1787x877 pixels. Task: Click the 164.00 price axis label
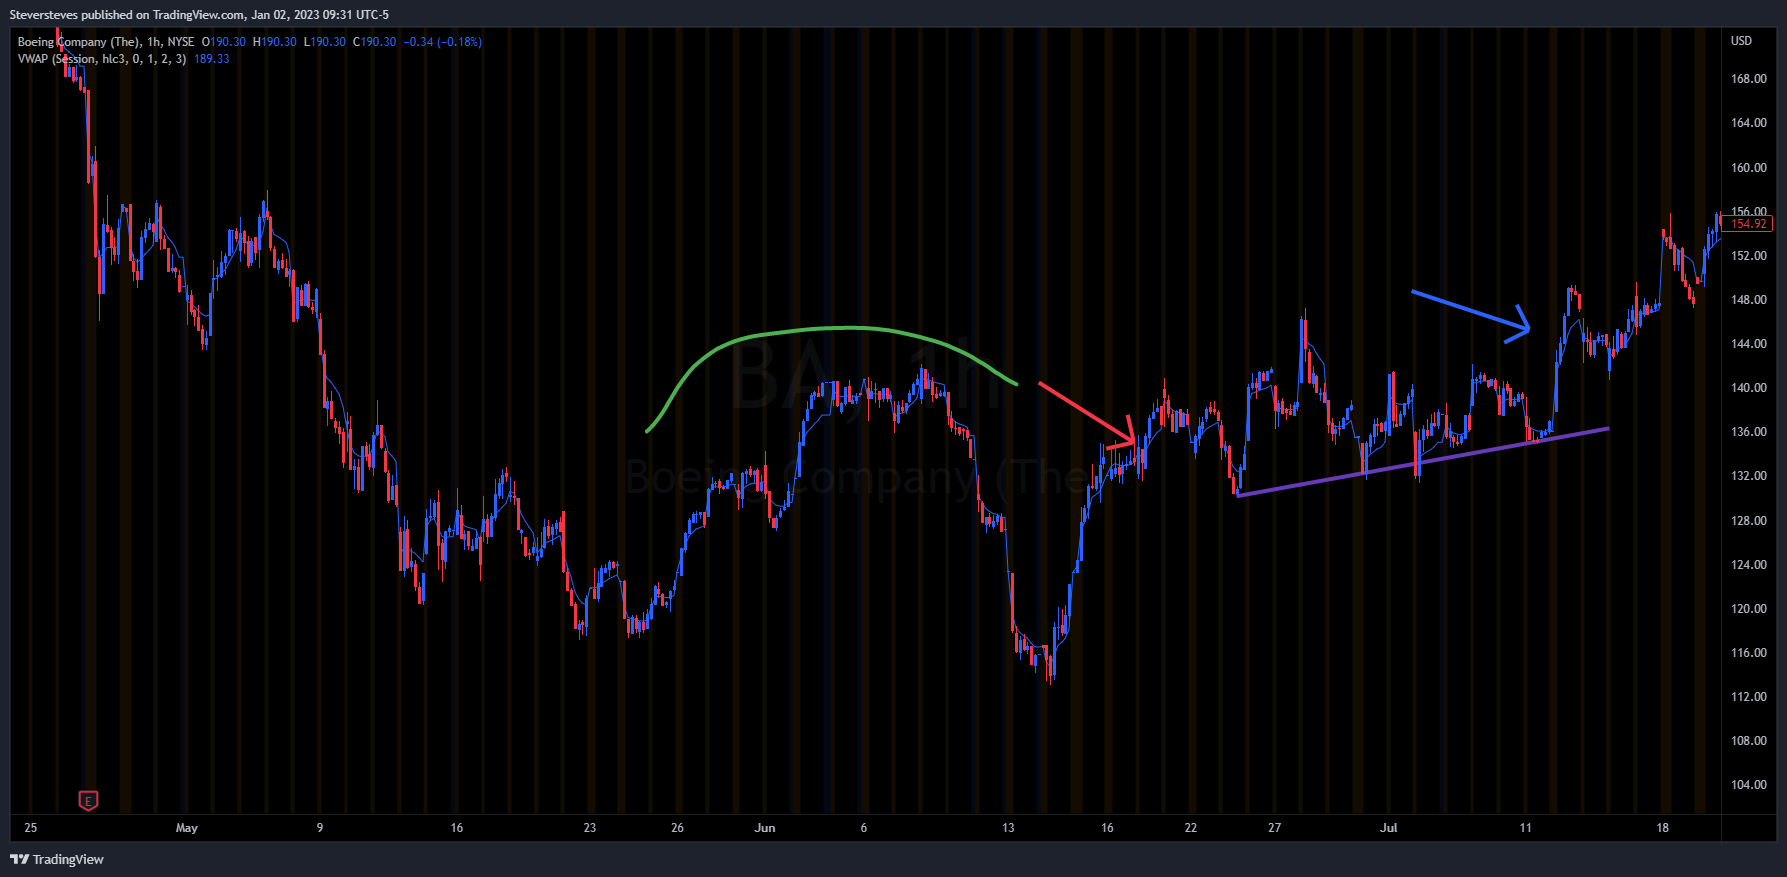coord(1748,123)
